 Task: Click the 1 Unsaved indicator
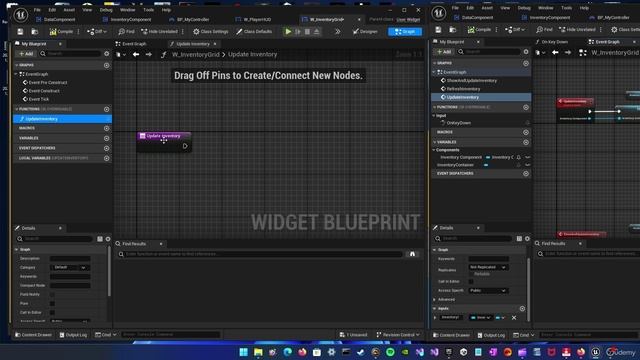click(x=353, y=335)
